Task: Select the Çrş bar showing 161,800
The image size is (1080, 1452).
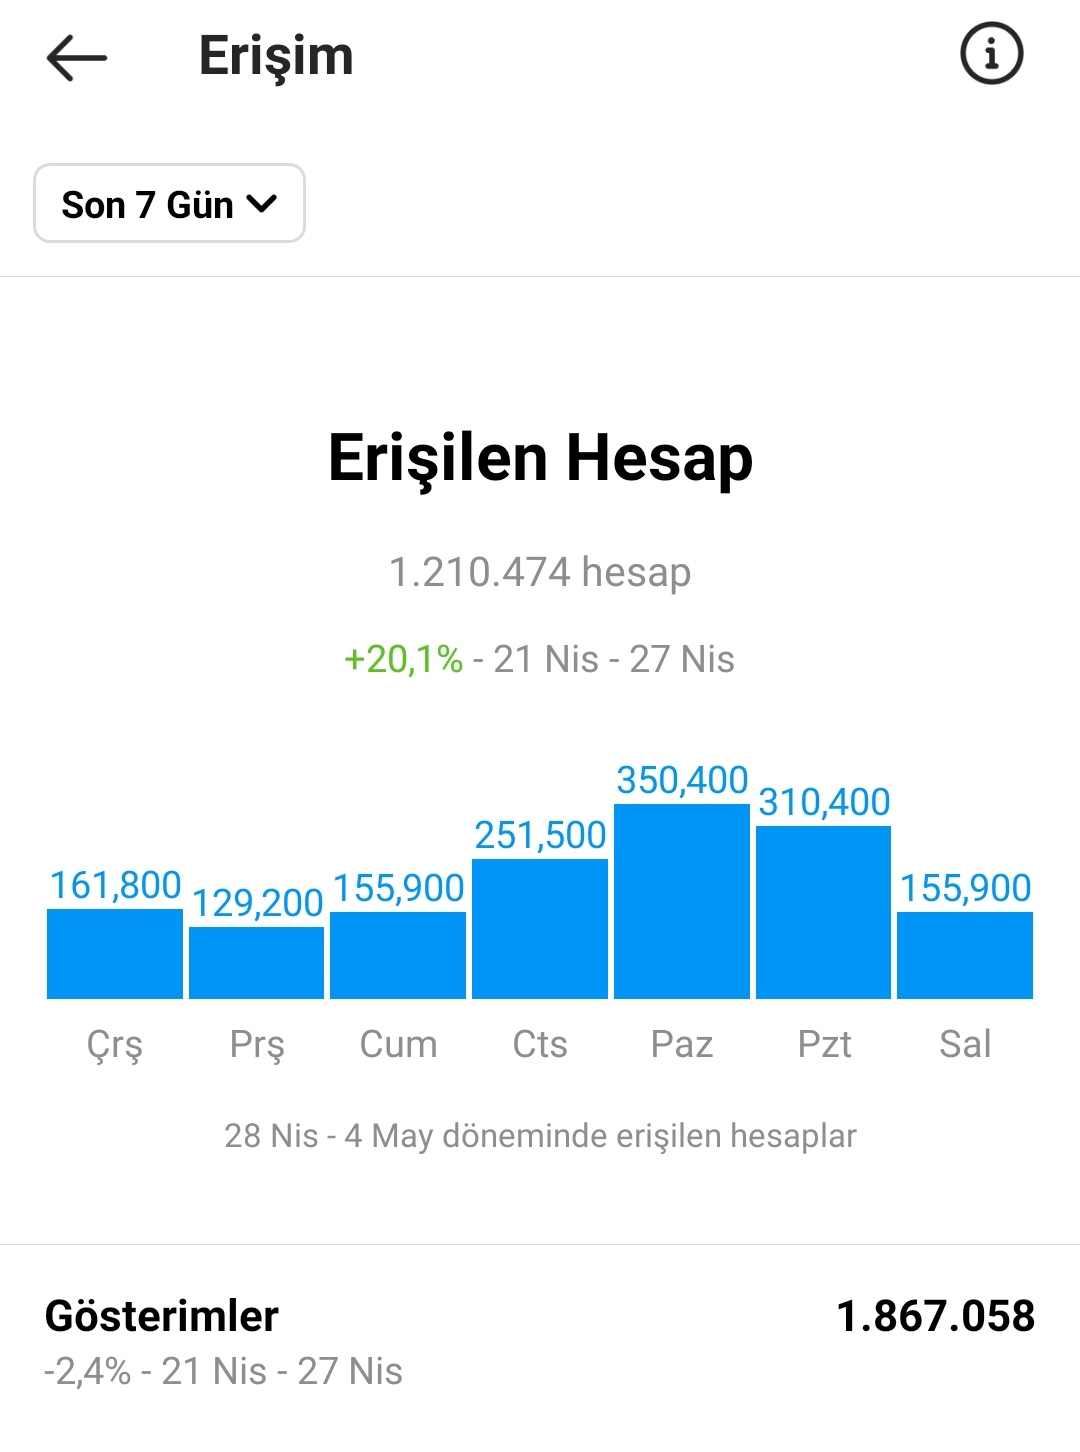Action: point(115,954)
